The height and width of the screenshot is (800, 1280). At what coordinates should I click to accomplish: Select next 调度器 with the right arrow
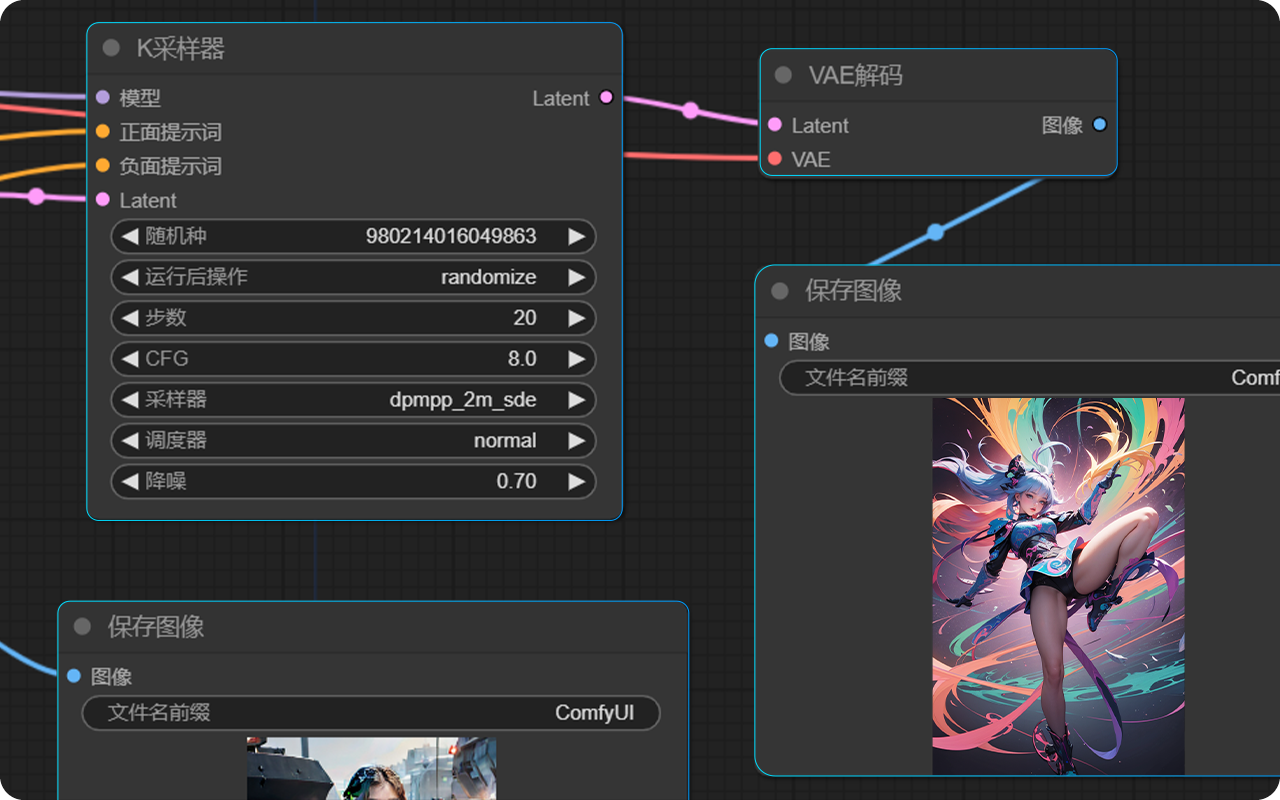click(x=577, y=440)
